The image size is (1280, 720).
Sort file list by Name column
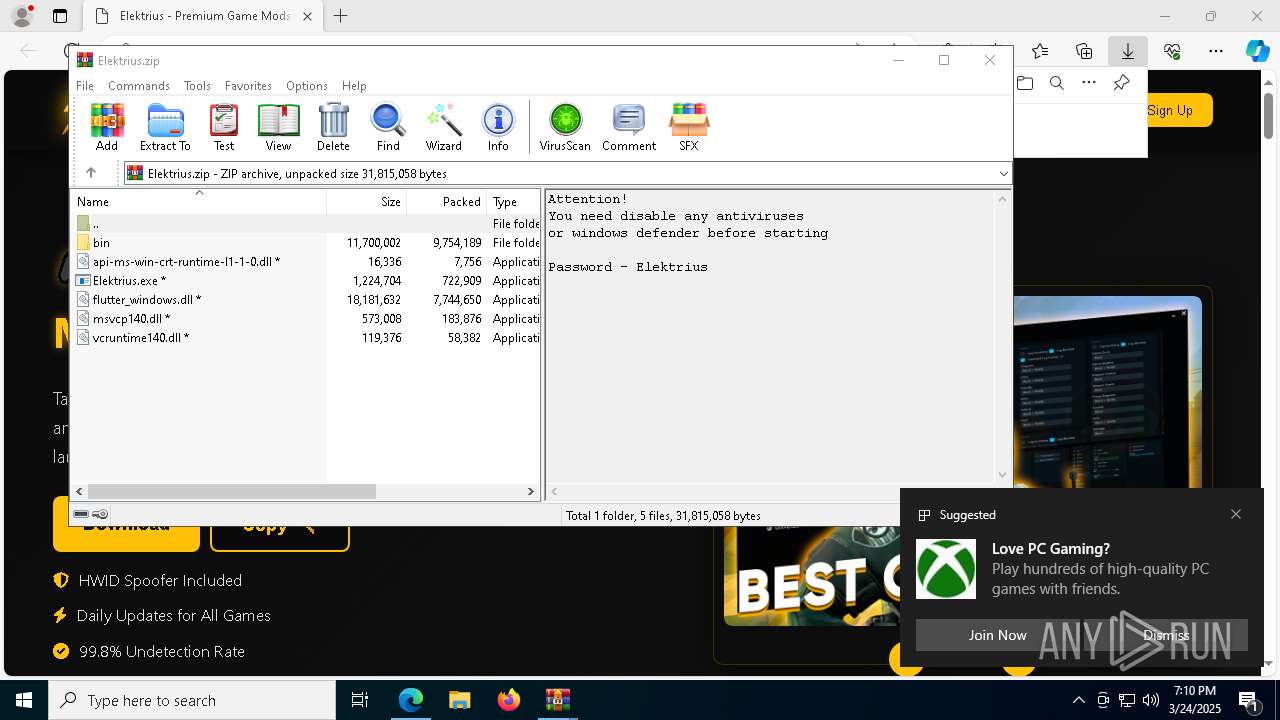click(198, 201)
